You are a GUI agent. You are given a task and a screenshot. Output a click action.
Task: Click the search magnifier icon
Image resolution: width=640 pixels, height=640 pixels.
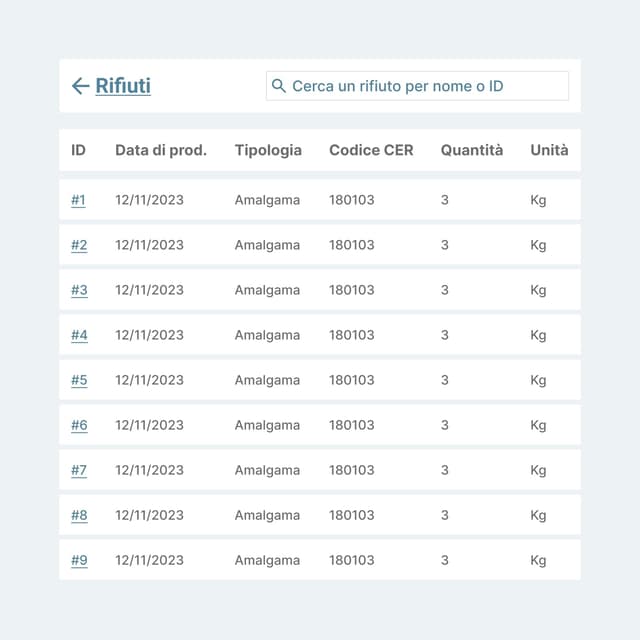pos(279,86)
